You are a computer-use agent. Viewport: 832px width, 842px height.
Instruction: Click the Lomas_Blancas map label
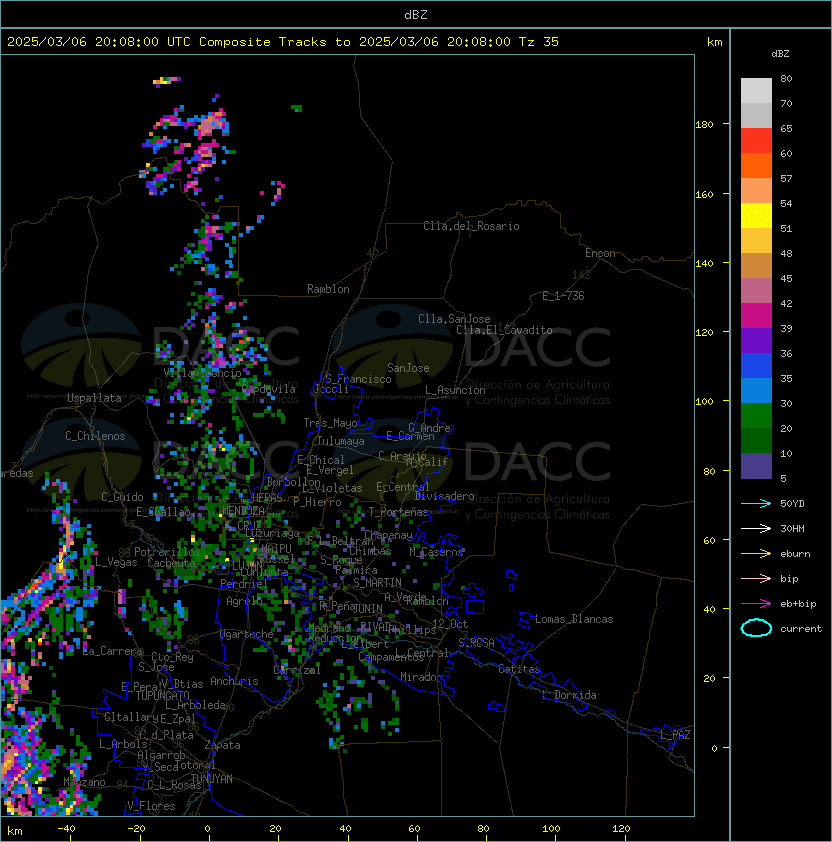[574, 619]
